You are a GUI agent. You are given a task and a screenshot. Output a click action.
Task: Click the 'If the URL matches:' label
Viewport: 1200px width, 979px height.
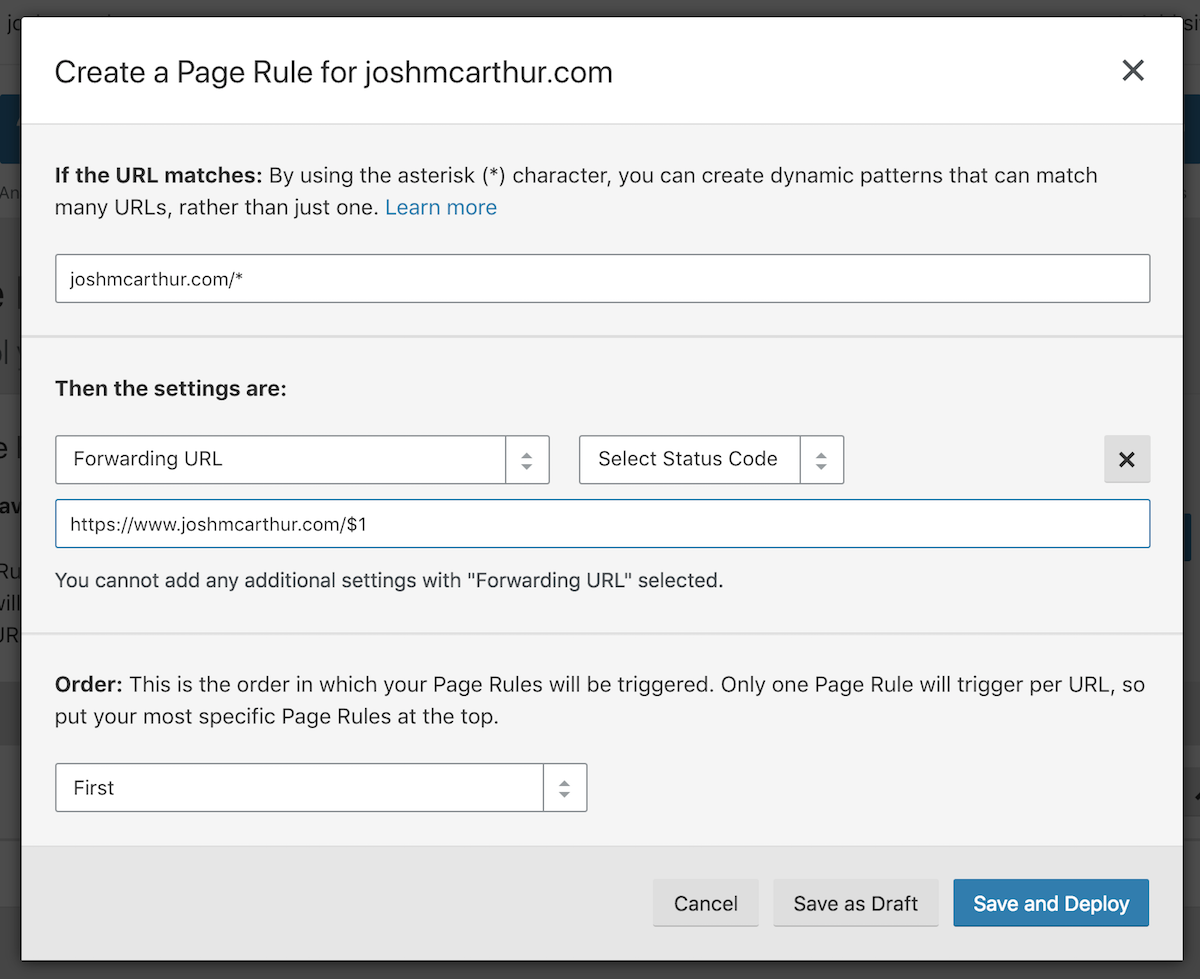[x=158, y=176]
